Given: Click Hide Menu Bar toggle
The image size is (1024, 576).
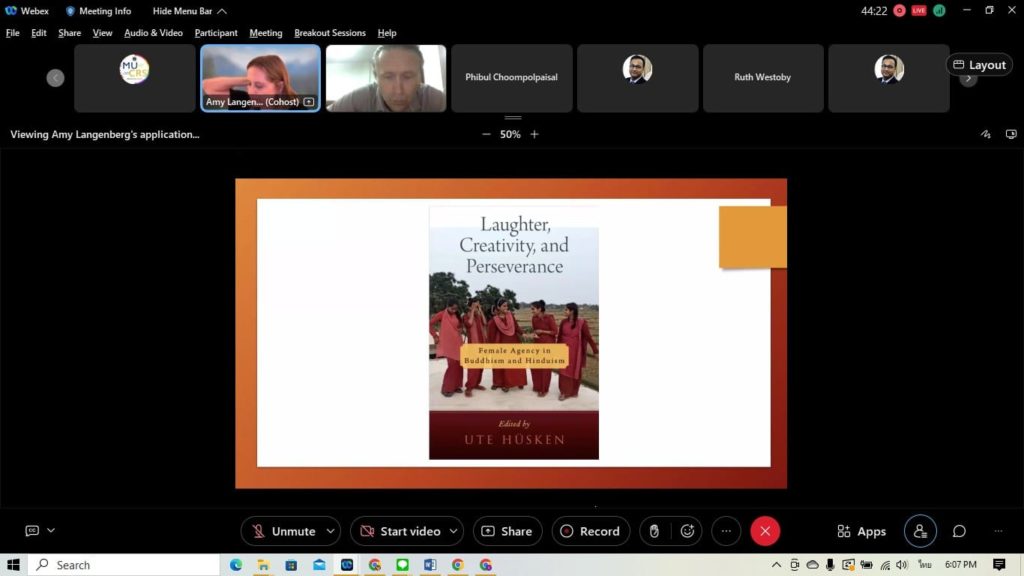Looking at the screenshot, I should [x=189, y=11].
